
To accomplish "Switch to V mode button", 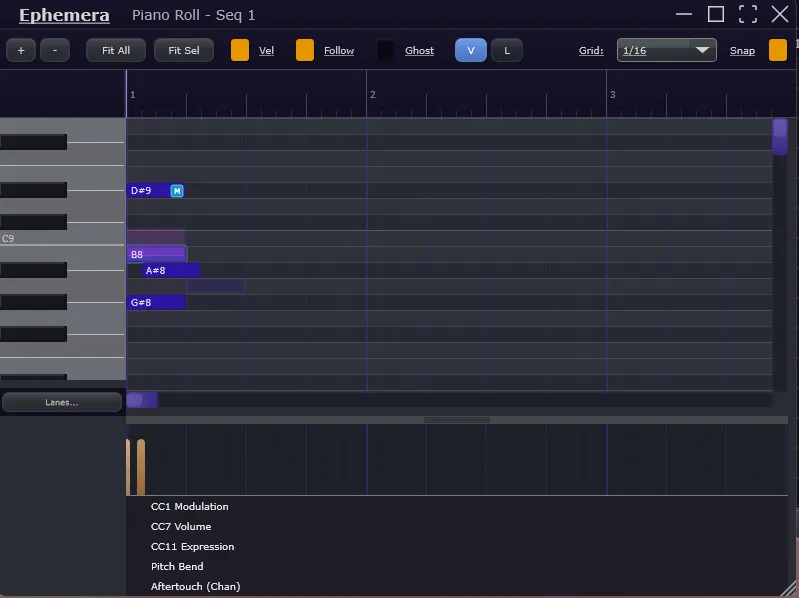I will [x=471, y=50].
